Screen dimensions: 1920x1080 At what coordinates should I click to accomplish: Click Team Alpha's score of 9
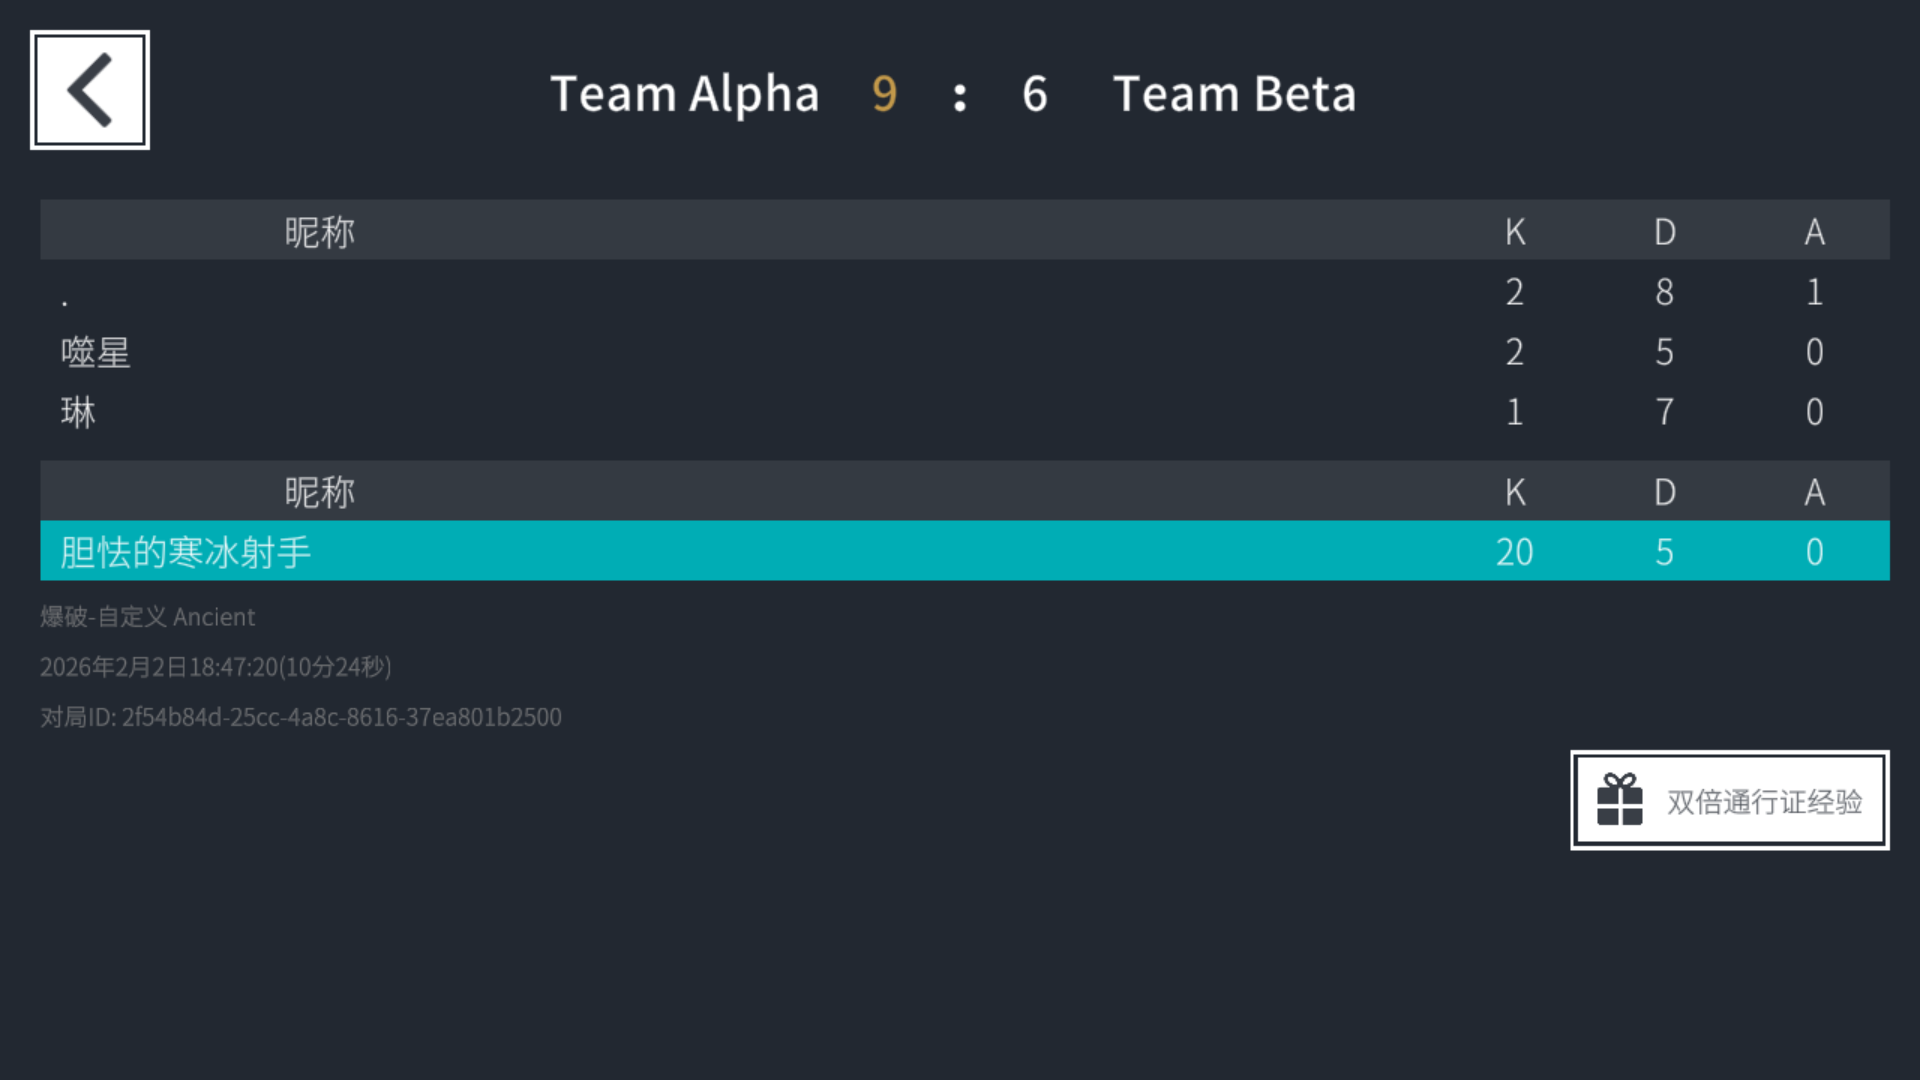pyautogui.click(x=884, y=94)
